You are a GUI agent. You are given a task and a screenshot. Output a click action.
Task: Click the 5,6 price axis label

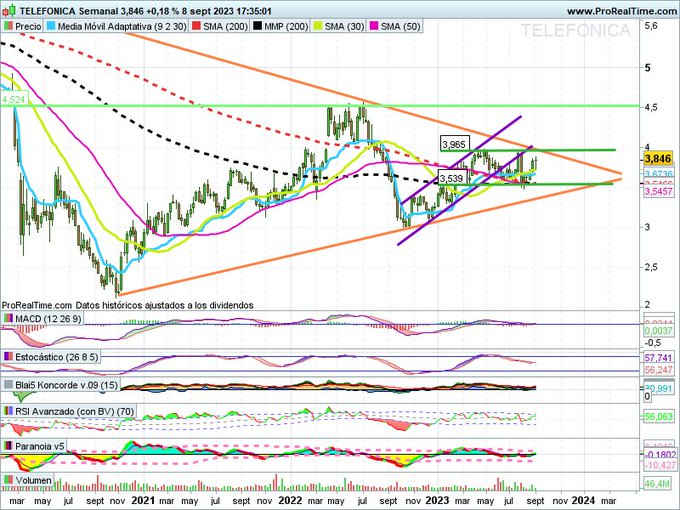tap(651, 26)
